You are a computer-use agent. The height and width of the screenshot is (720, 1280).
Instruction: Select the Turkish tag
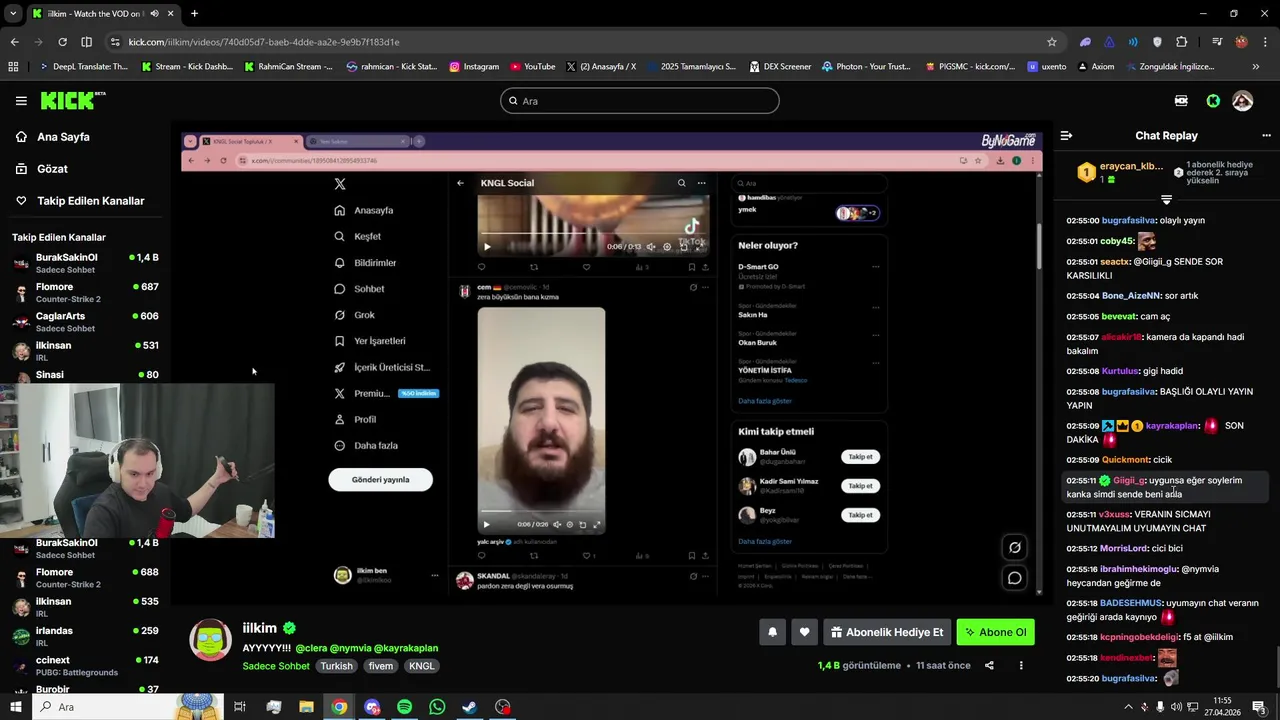(x=336, y=666)
